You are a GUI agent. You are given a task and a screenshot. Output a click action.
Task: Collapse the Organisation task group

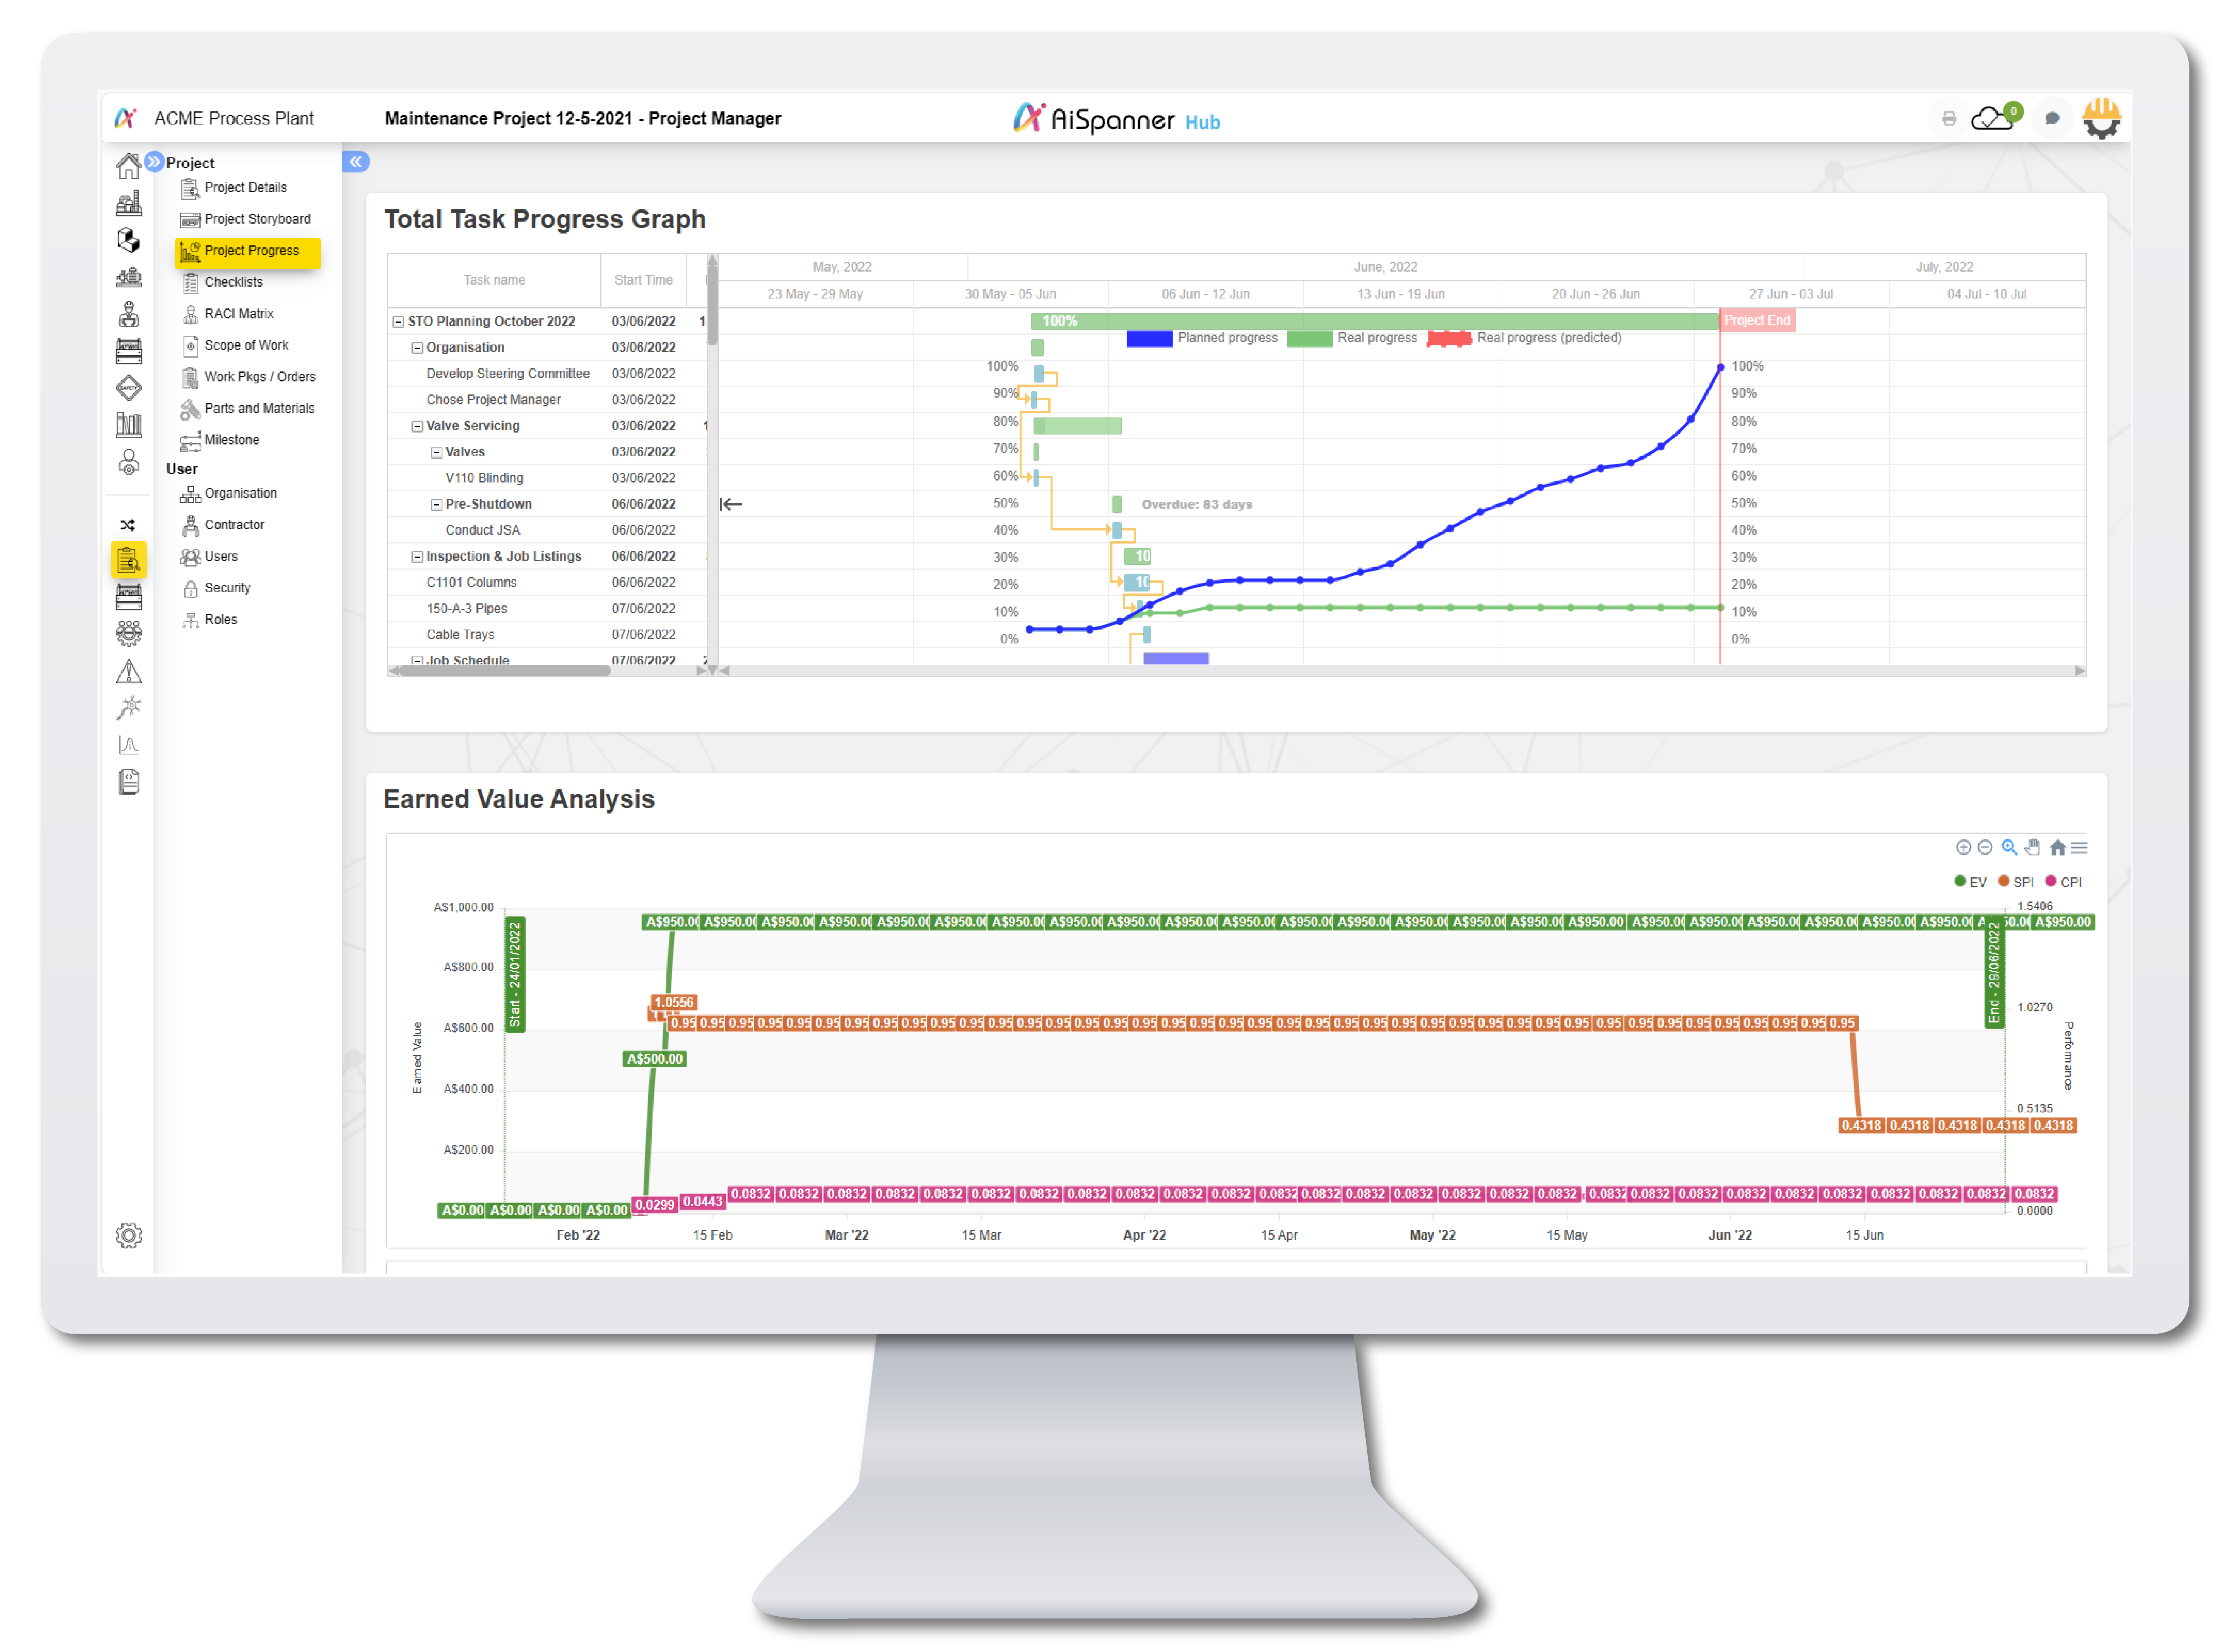417,348
